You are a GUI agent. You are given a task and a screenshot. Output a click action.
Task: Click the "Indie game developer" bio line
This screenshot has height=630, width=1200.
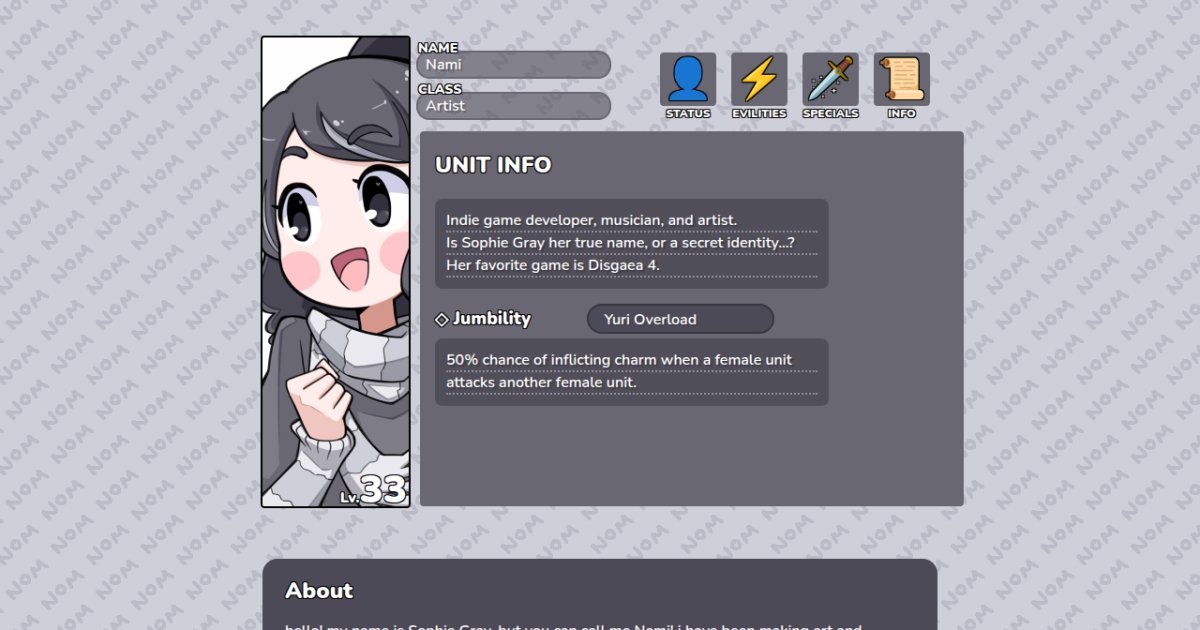(x=591, y=220)
